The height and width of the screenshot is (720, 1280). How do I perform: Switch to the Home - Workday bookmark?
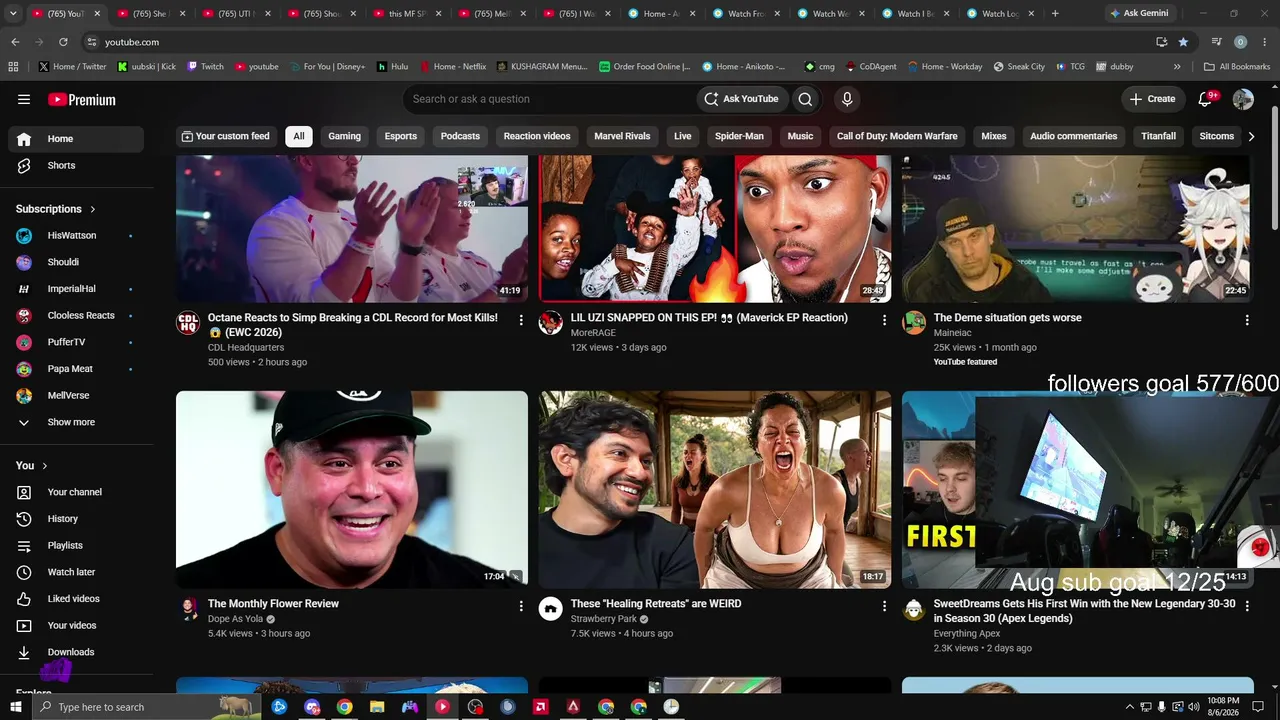[x=944, y=67]
